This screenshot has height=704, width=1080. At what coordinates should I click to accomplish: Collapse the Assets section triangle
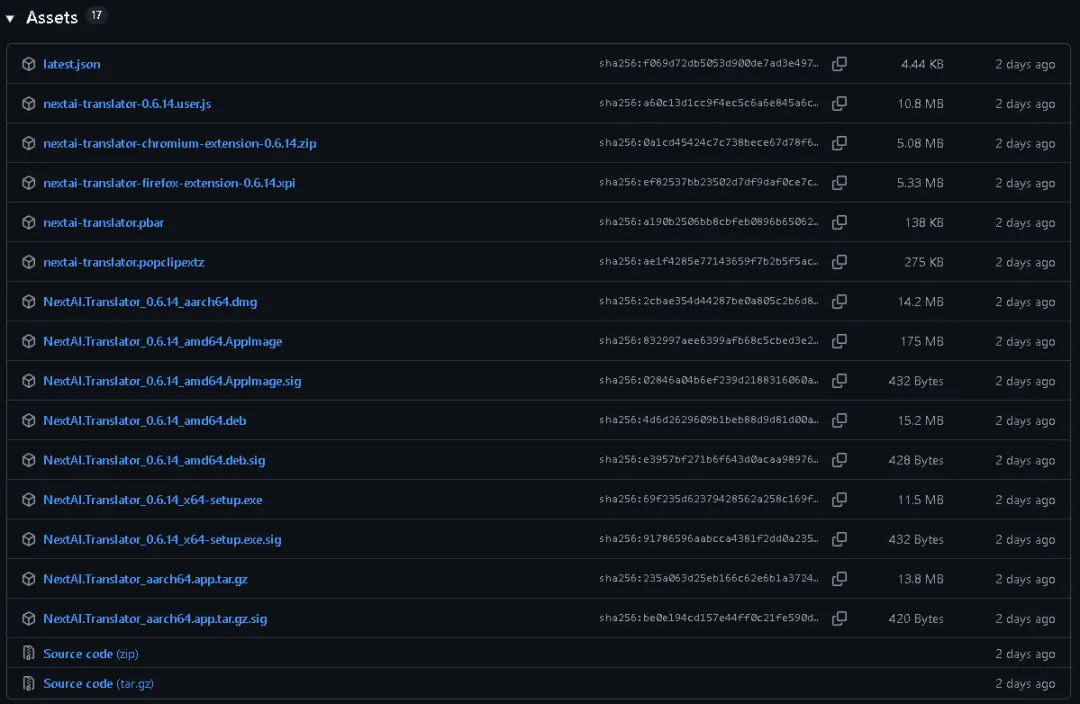[x=10, y=19]
